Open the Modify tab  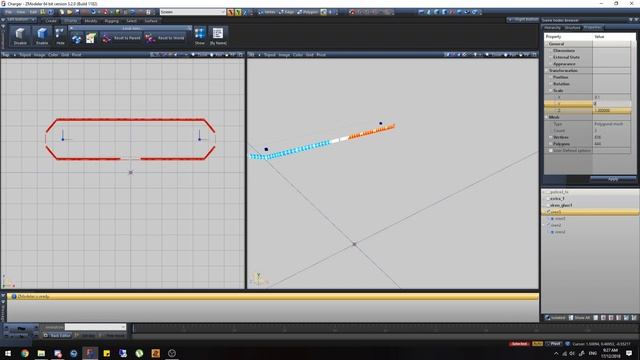point(91,20)
